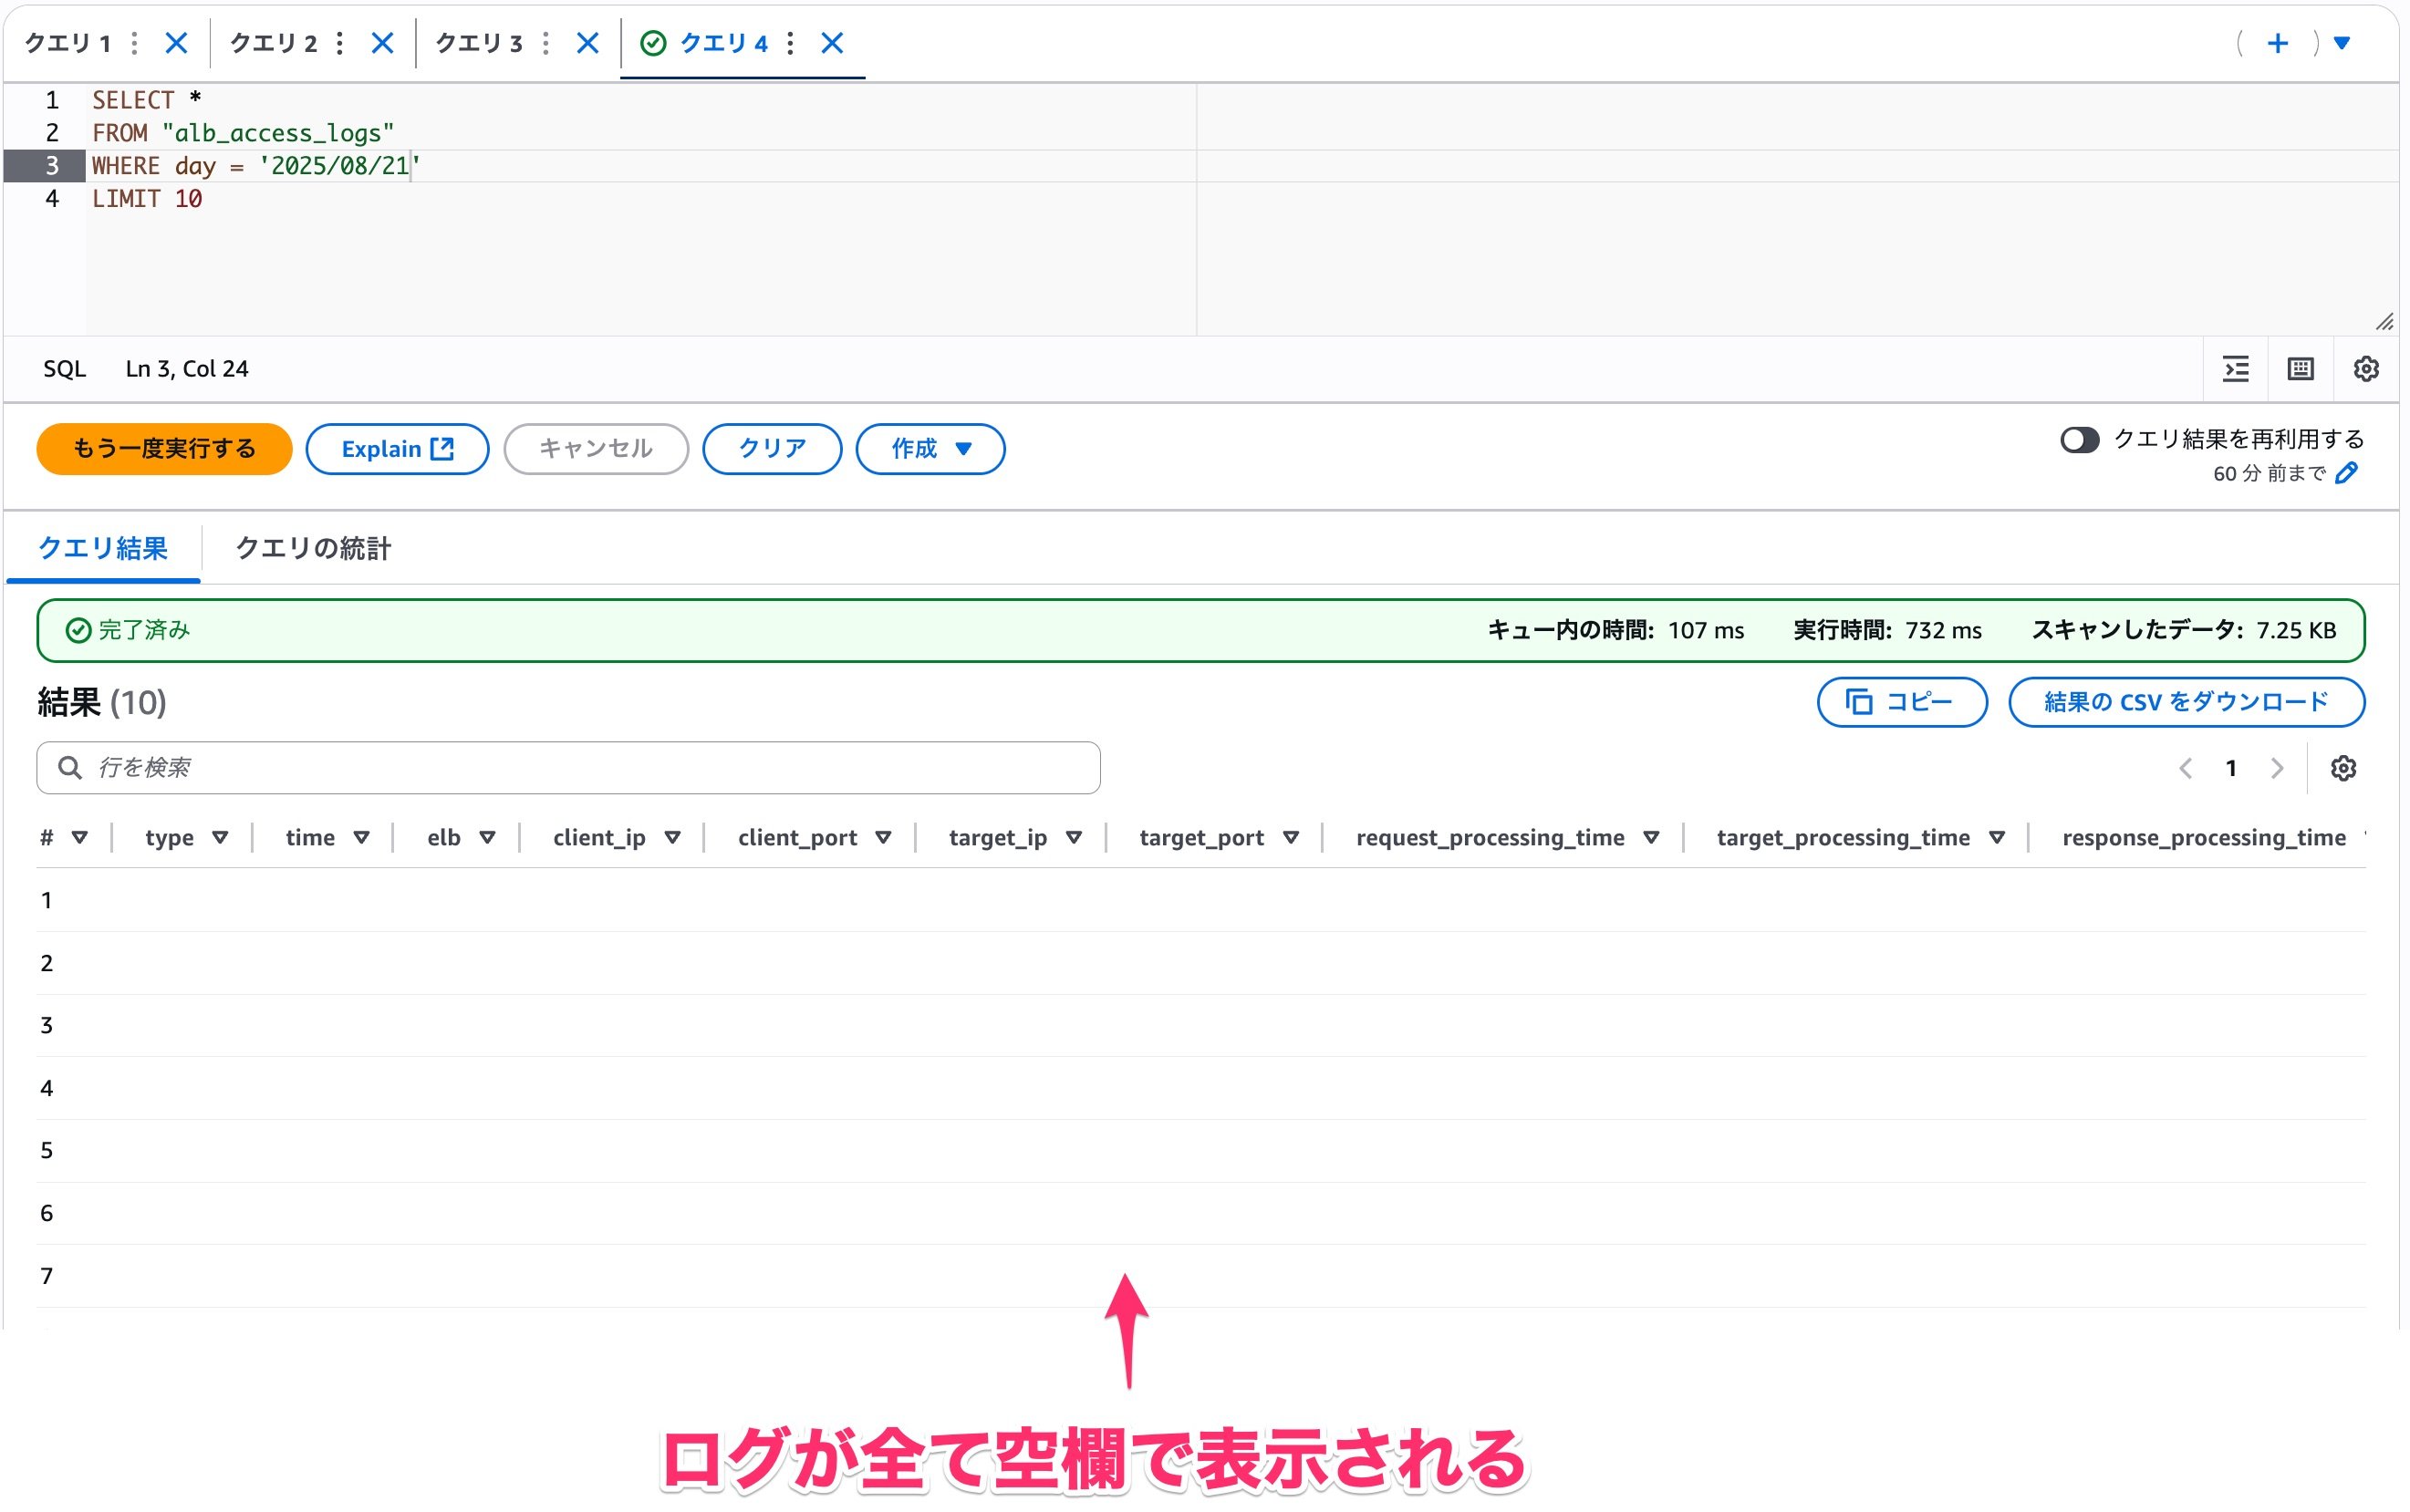Viewport: 2410px width, 1512px height.
Task: Sort by the # column arrow
Action: (x=80, y=838)
